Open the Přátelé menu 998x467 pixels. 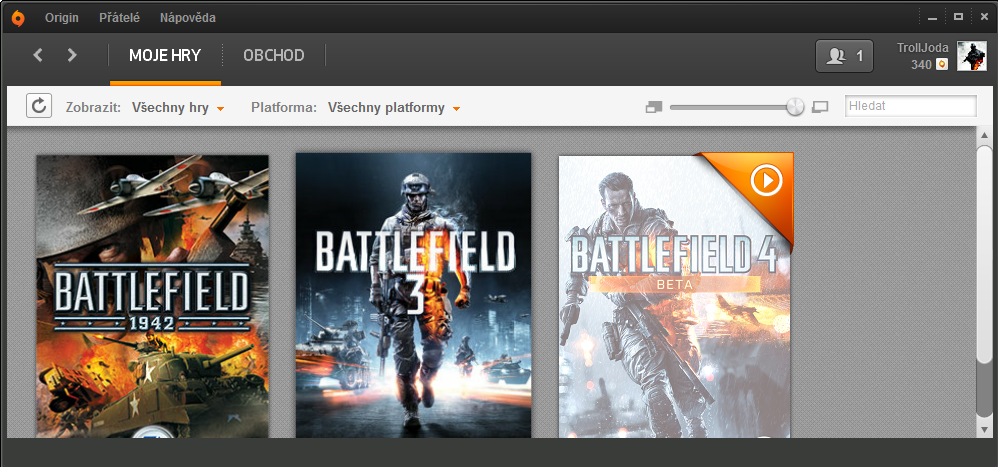click(120, 17)
